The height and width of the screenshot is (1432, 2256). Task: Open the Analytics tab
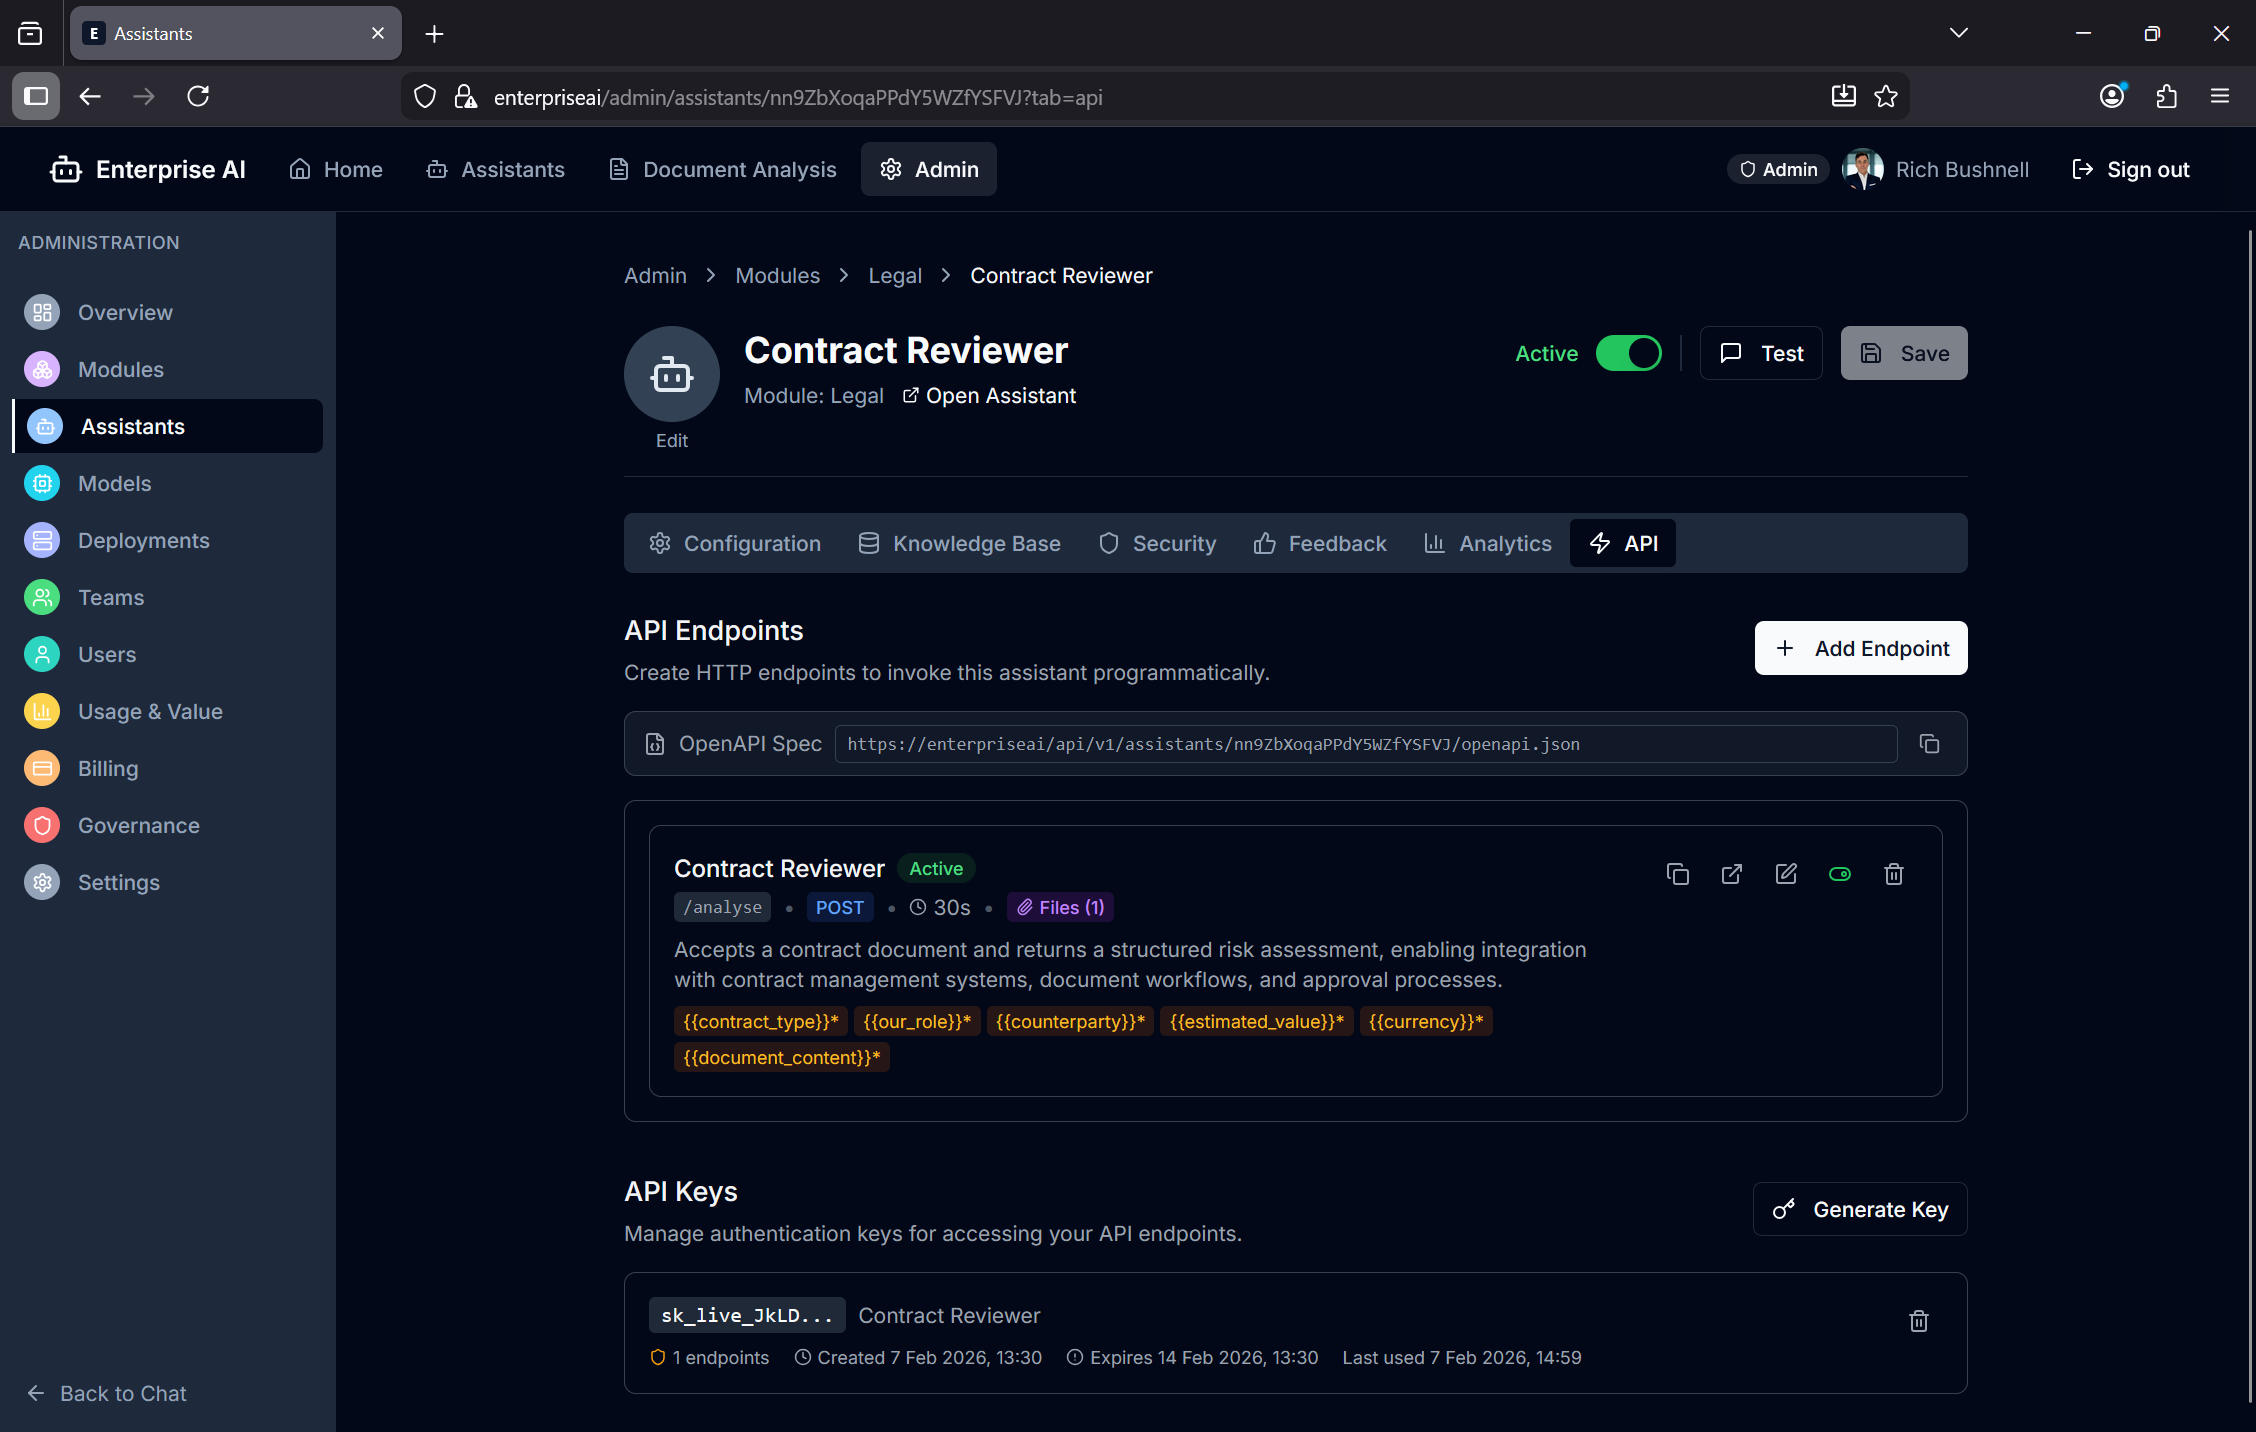coord(1488,543)
